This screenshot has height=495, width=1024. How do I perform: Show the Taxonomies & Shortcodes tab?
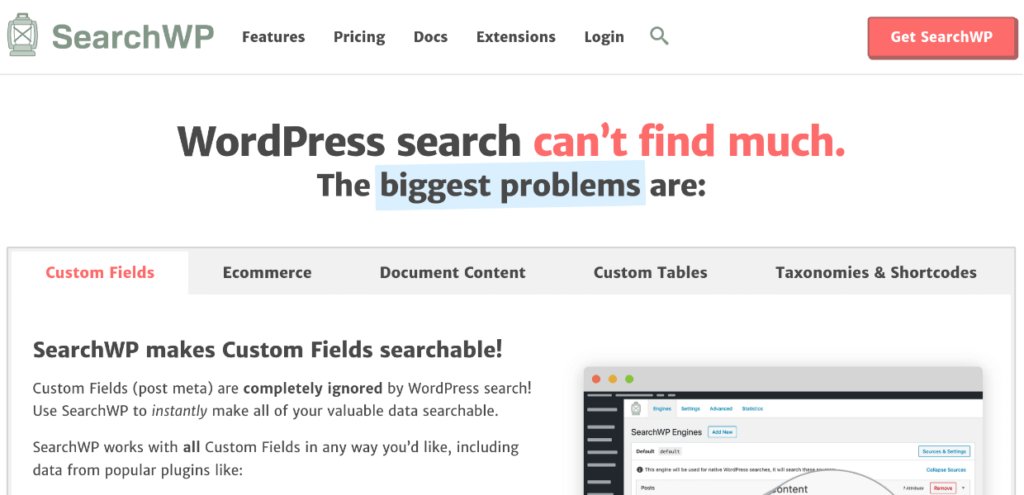[876, 272]
